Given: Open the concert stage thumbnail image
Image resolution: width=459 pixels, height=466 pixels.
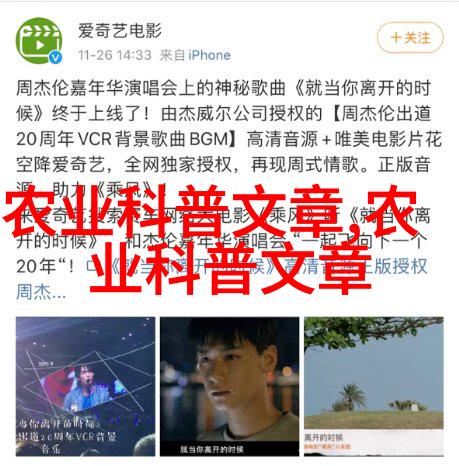Looking at the screenshot, I should 85,386.
